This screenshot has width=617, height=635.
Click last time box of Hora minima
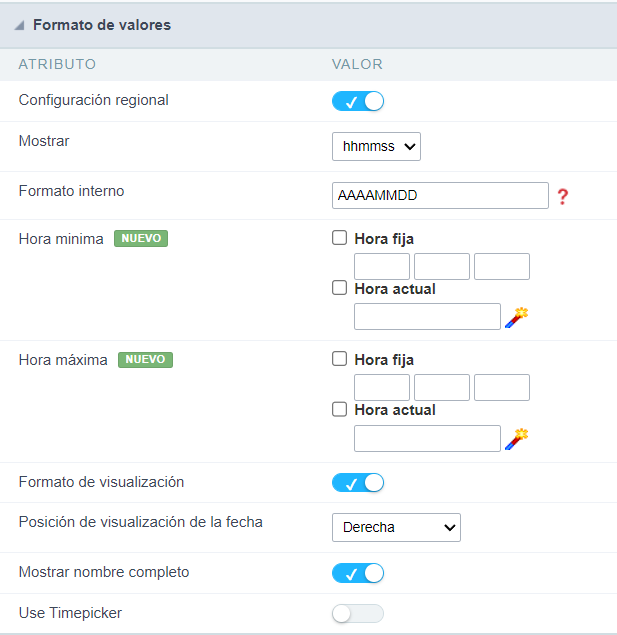point(502,266)
